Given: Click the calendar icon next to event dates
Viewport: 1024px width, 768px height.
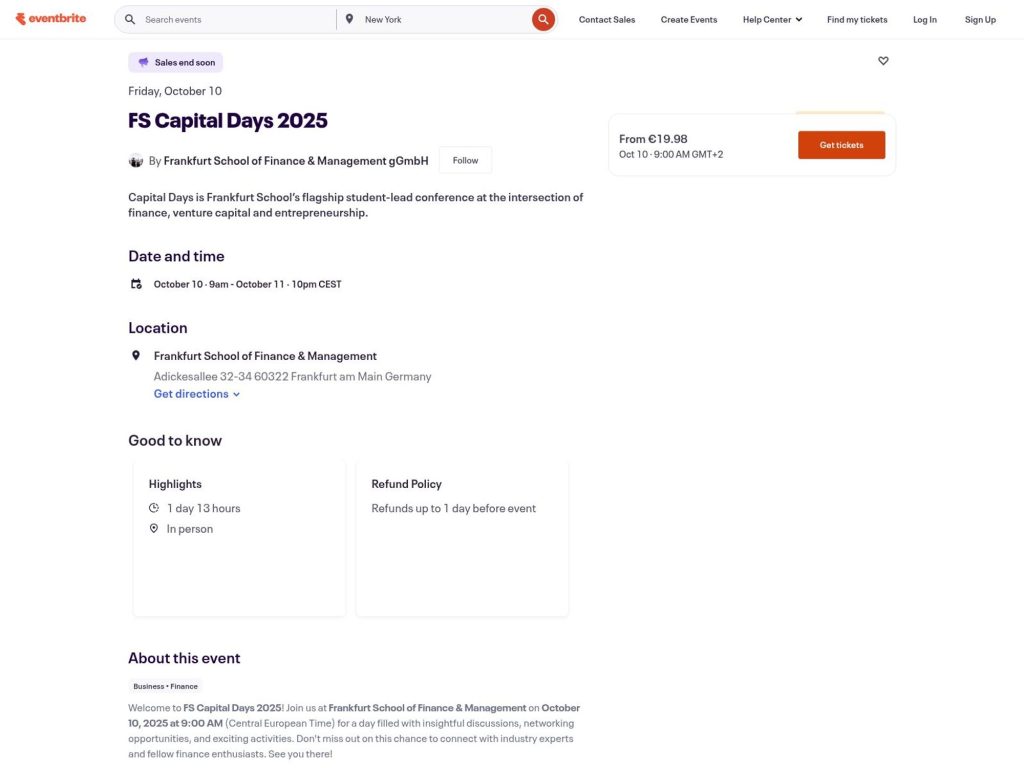Looking at the screenshot, I should click(136, 283).
